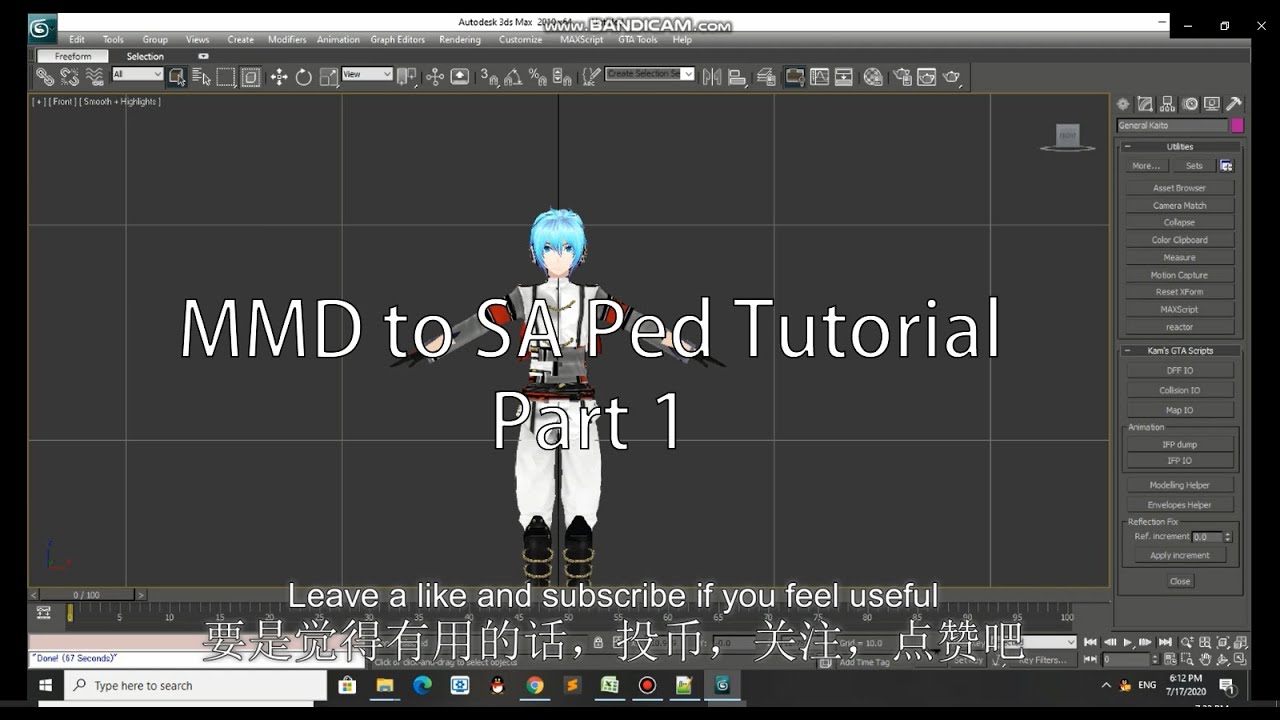The height and width of the screenshot is (720, 1280).
Task: Click the time slider 0 / 100
Action: click(87, 595)
